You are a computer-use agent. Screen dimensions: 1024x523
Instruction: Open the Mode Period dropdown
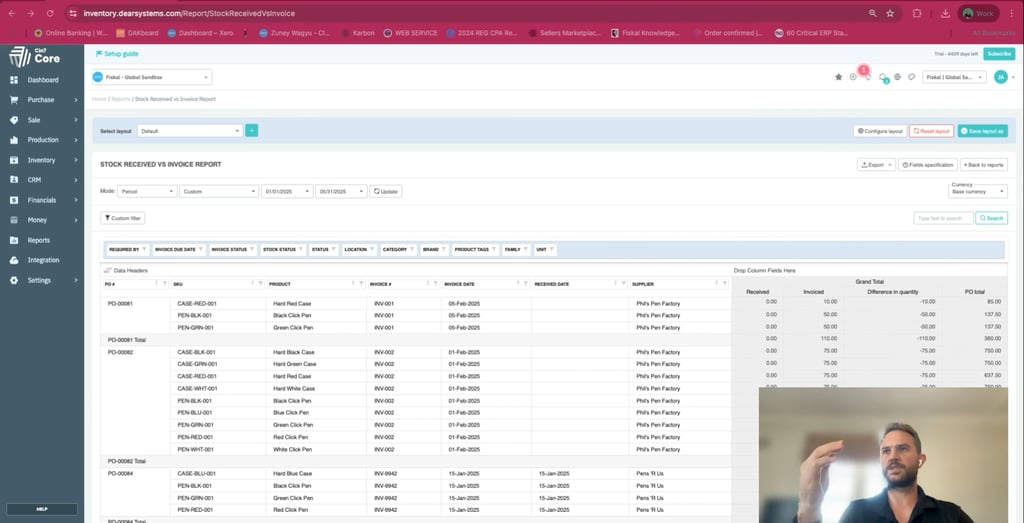(147, 191)
